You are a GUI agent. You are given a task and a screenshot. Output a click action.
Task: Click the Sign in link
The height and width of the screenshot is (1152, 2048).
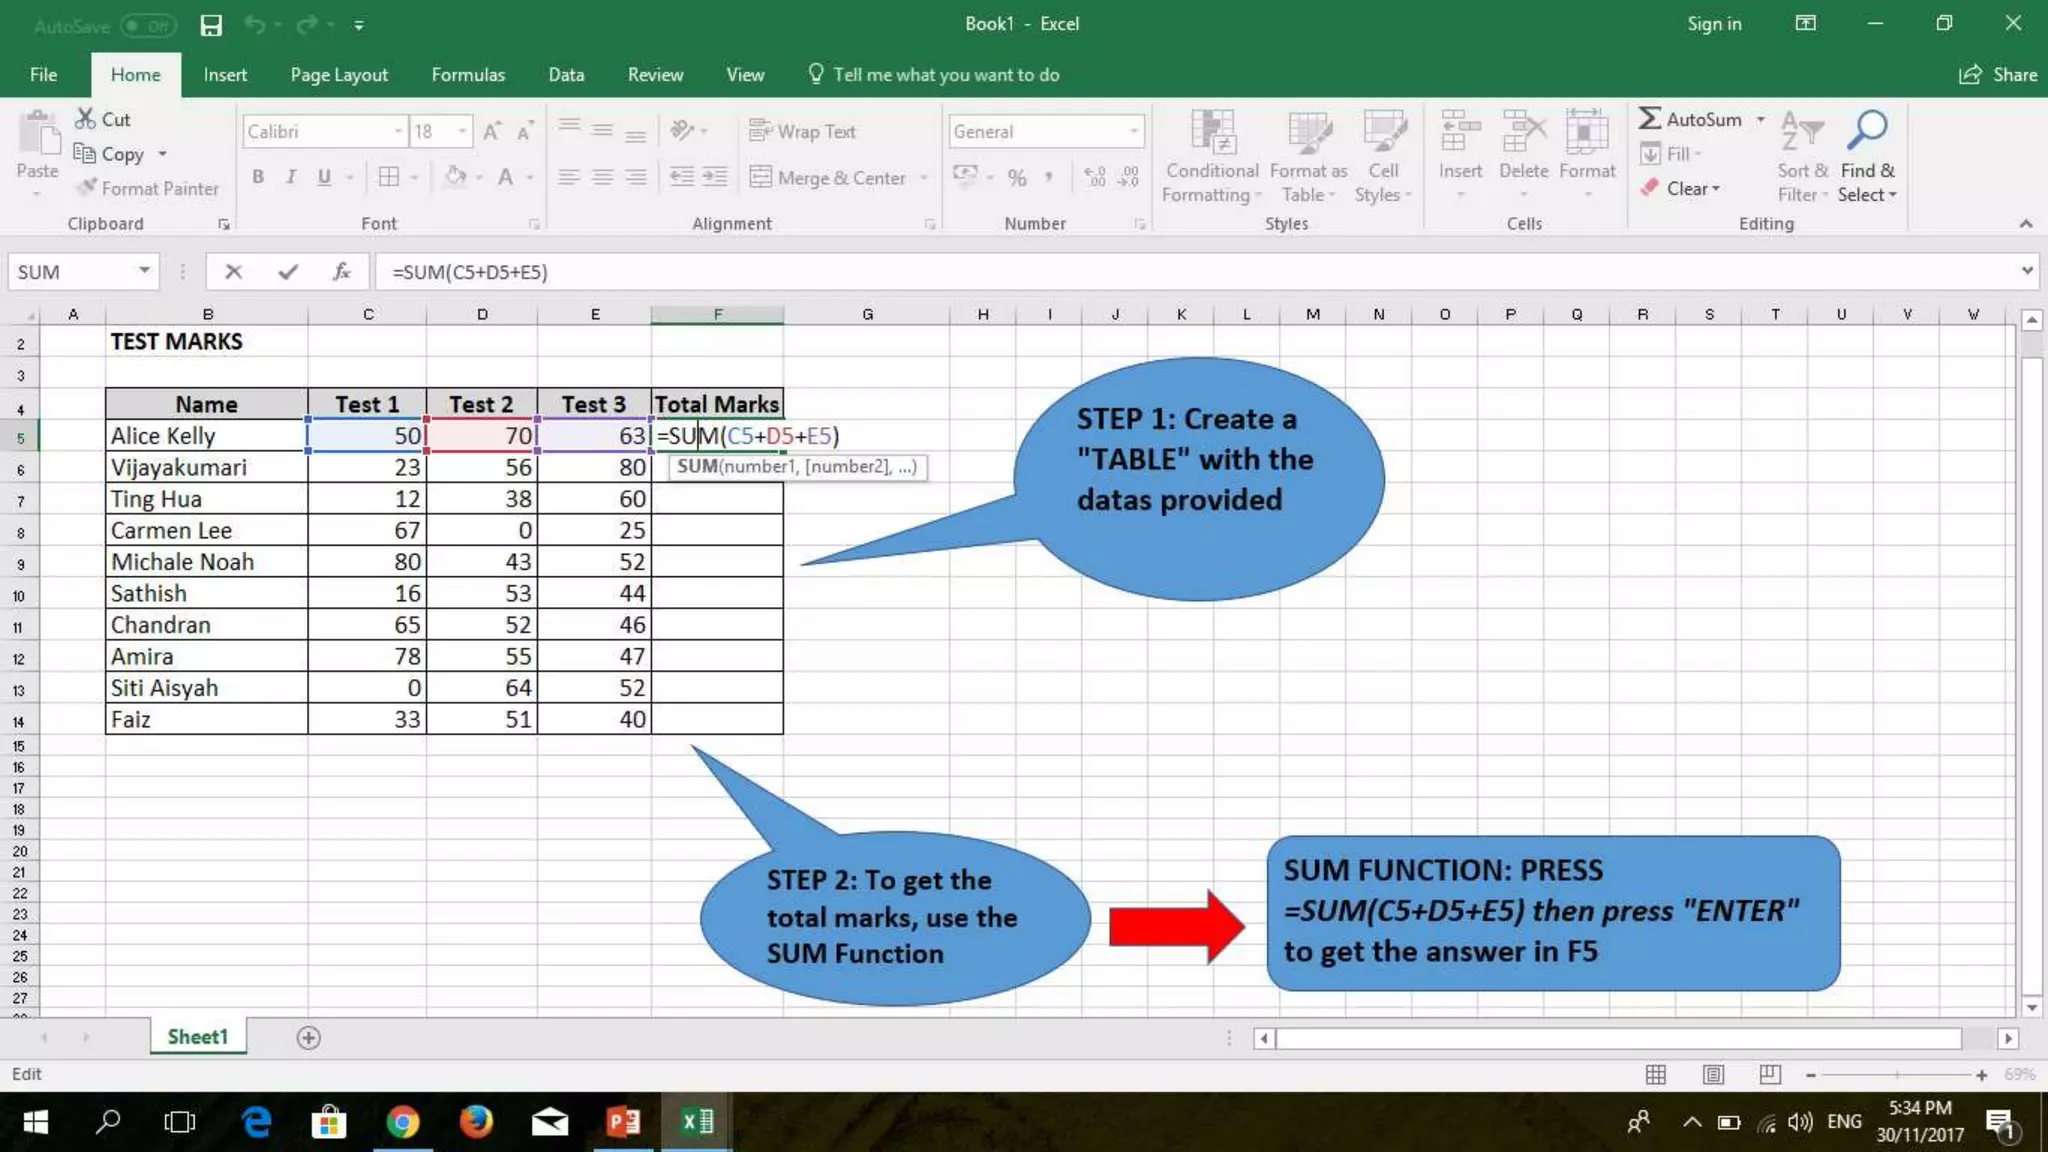coord(1714,24)
